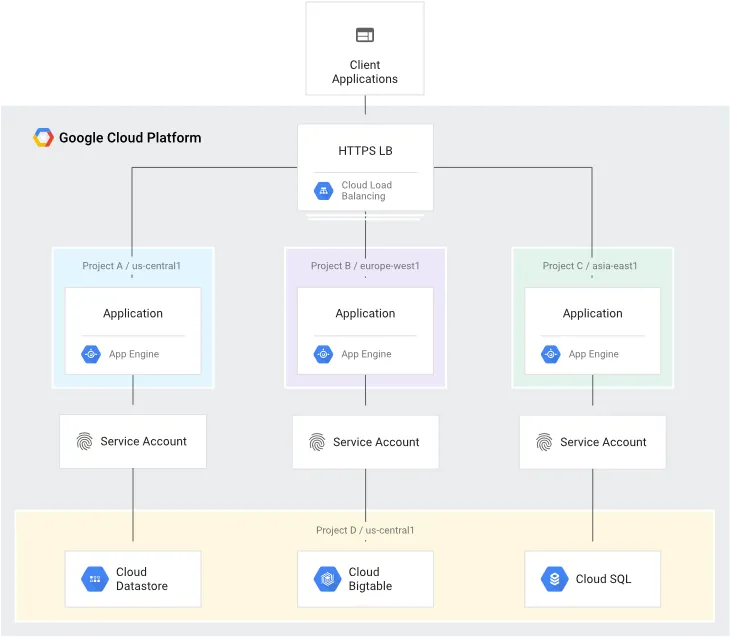Click the Cloud Bigtable icon

coord(328,579)
